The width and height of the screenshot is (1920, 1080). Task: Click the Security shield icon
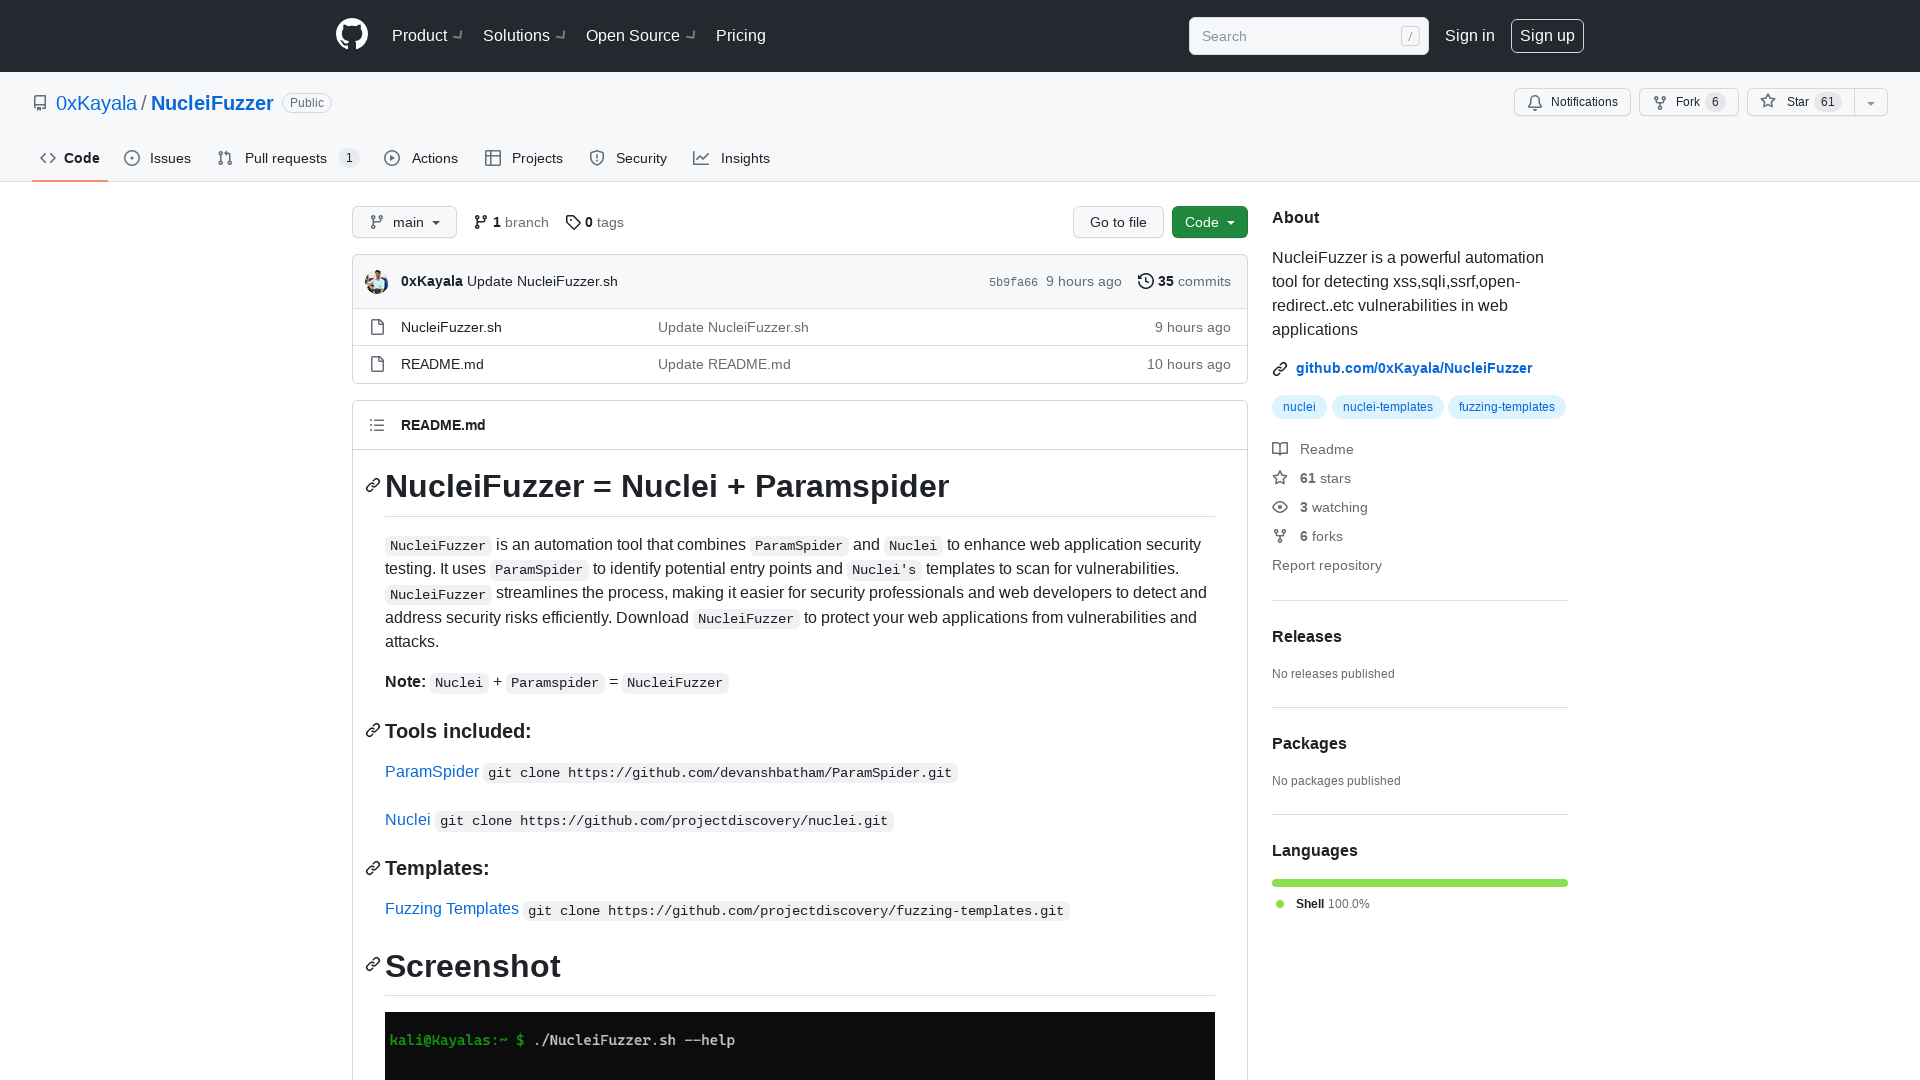tap(597, 157)
